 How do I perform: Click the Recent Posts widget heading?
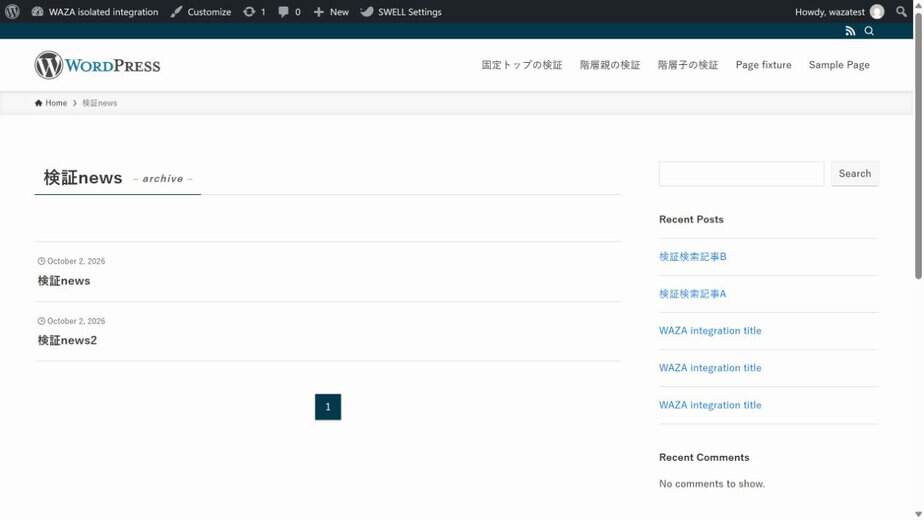coord(691,219)
